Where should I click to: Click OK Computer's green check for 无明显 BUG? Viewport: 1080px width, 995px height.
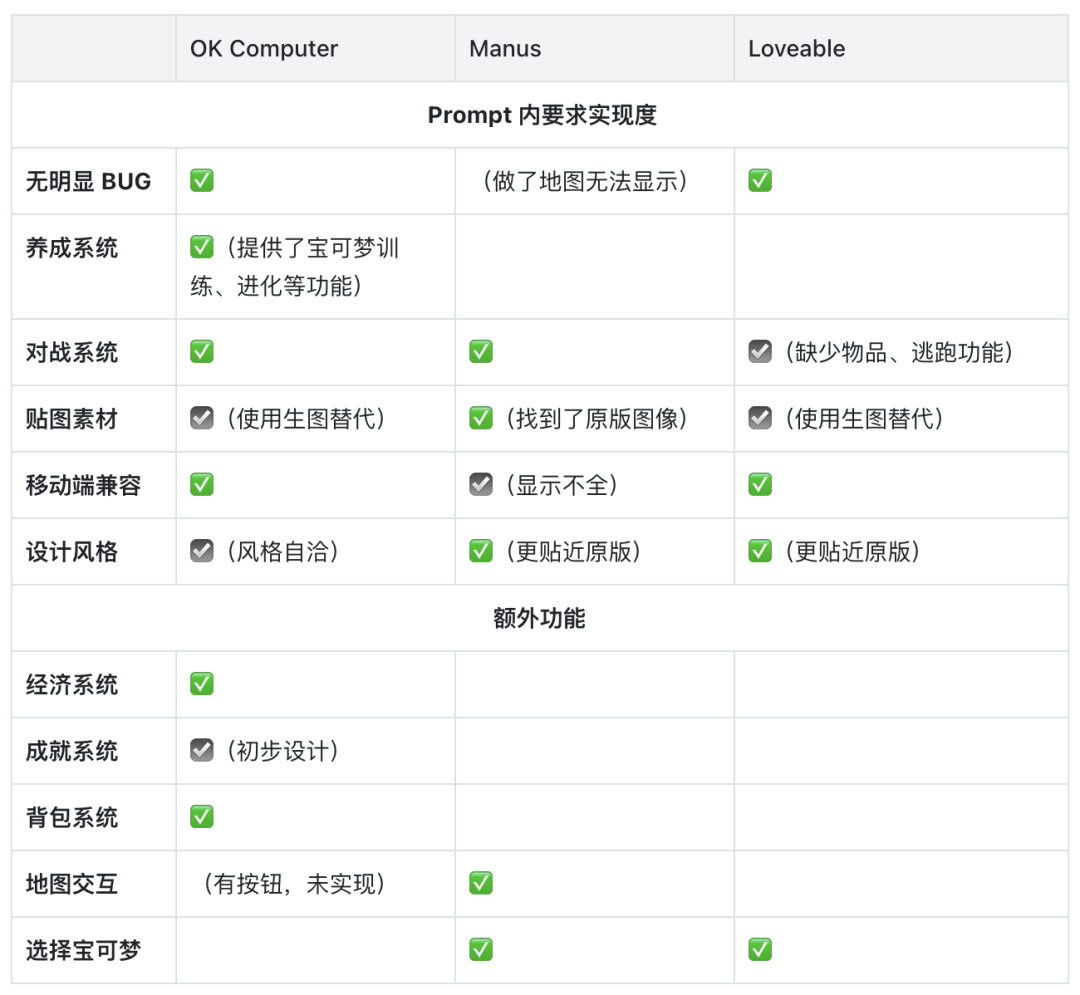click(x=202, y=181)
